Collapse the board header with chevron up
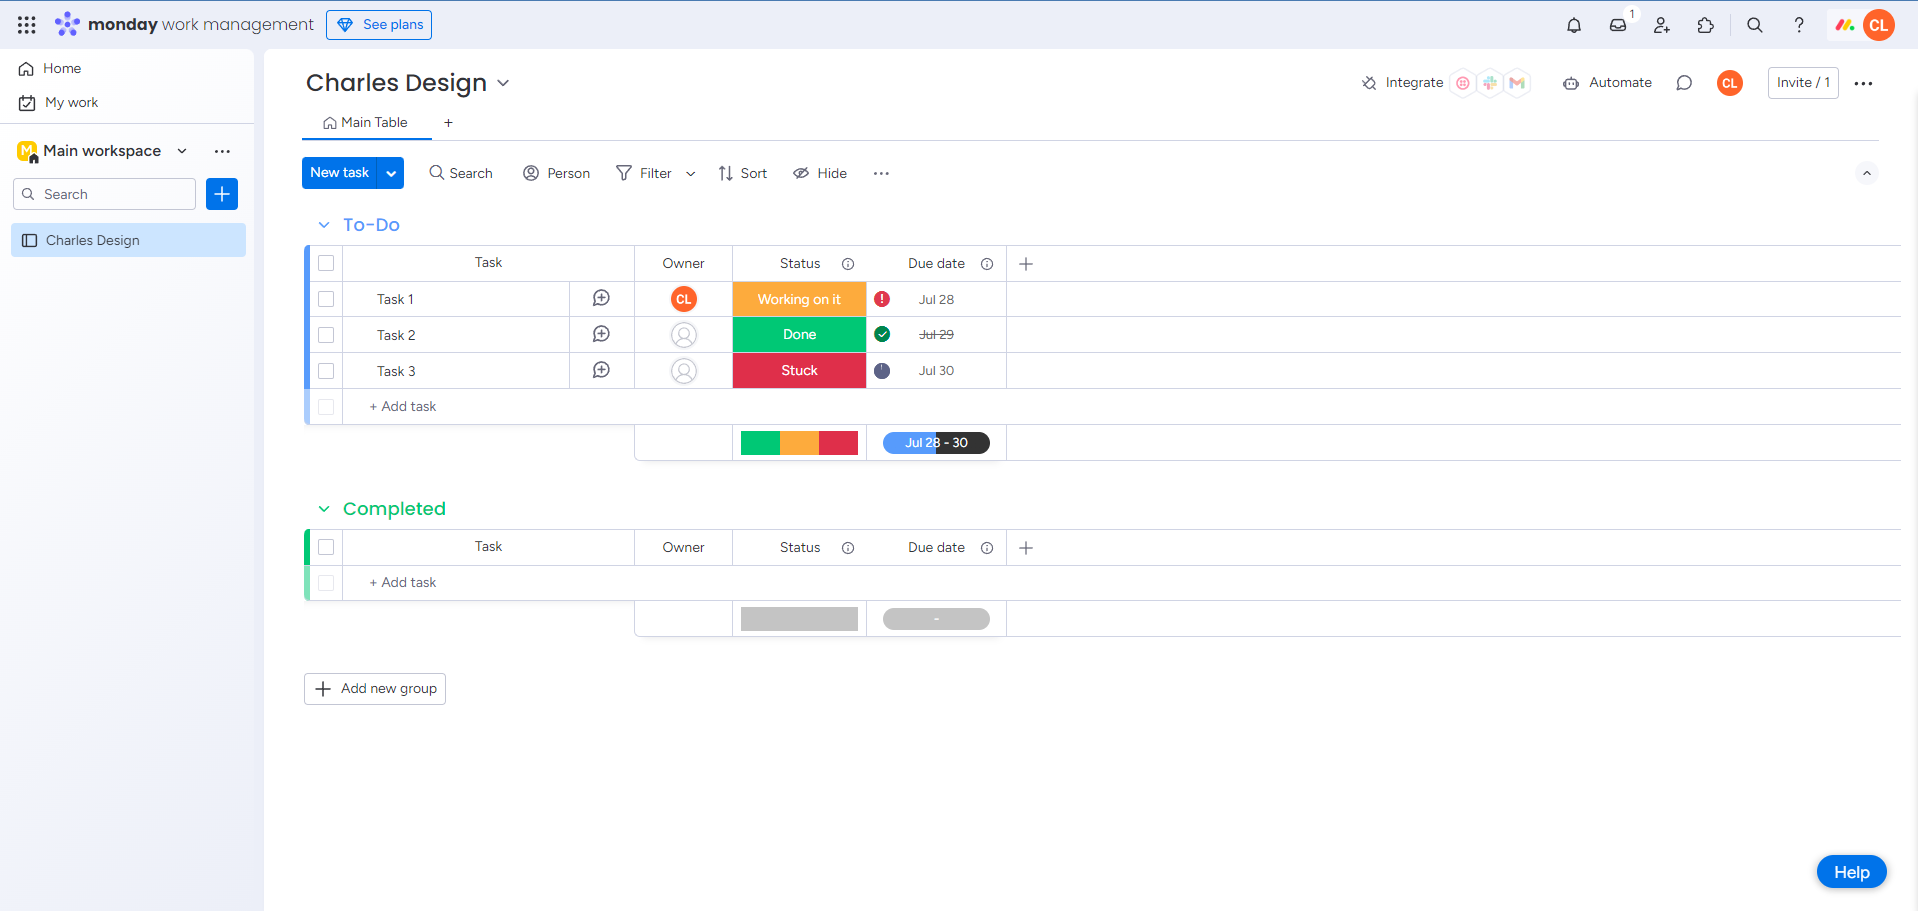The height and width of the screenshot is (911, 1918). [x=1866, y=173]
